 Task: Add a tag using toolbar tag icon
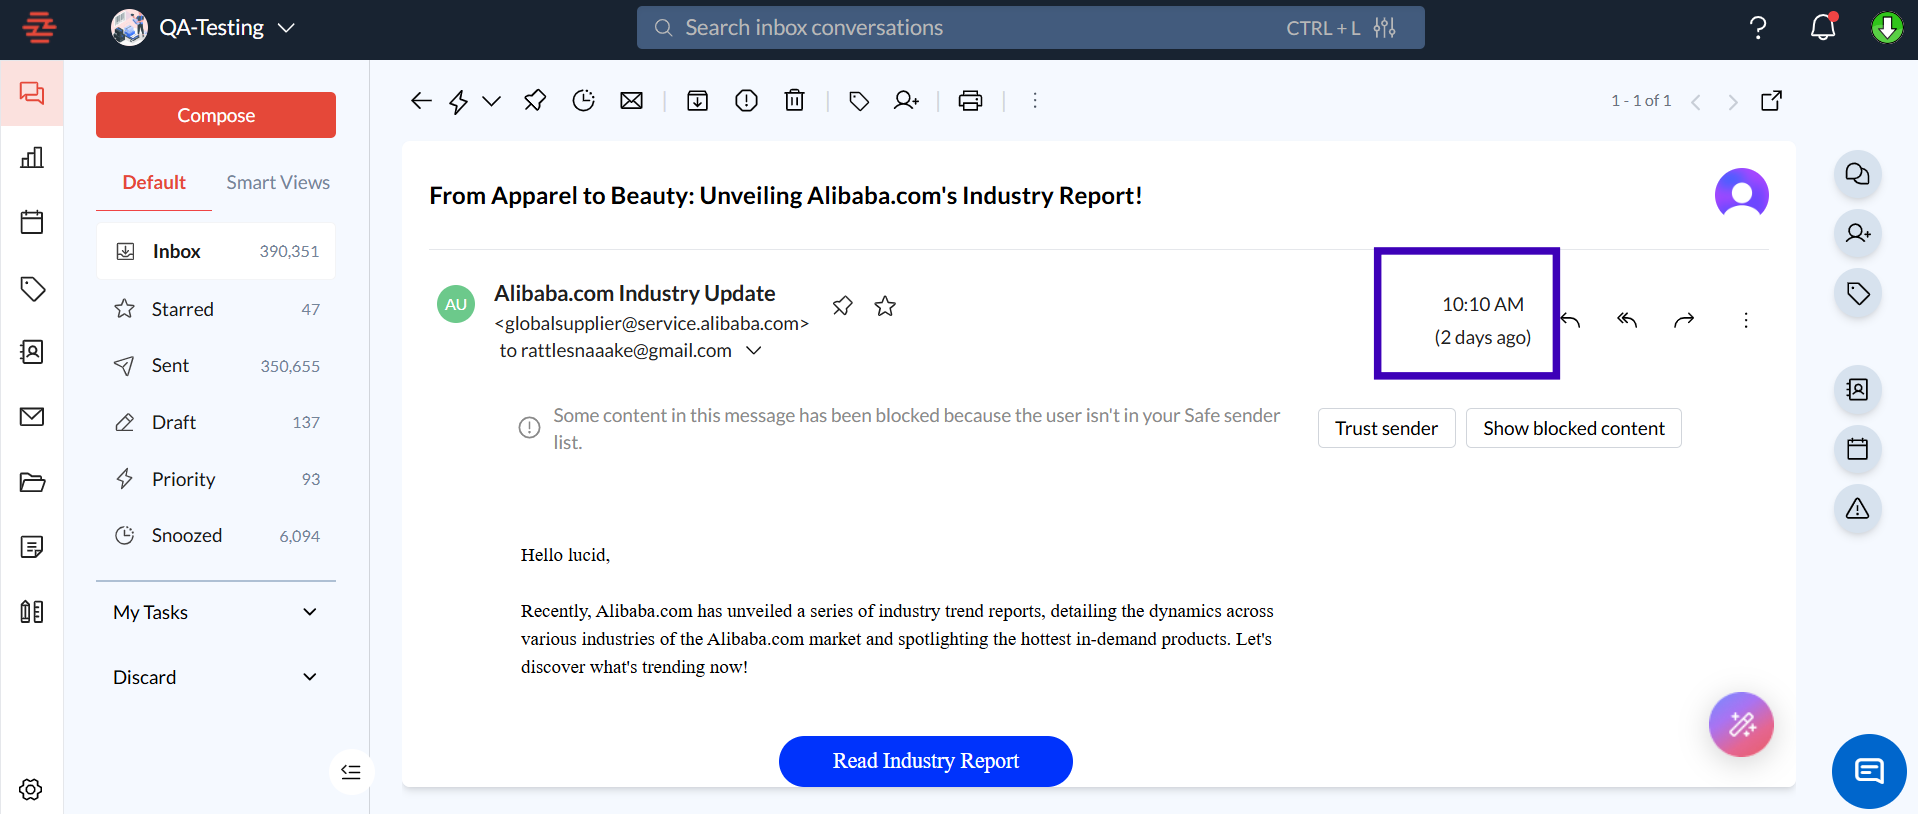click(858, 101)
